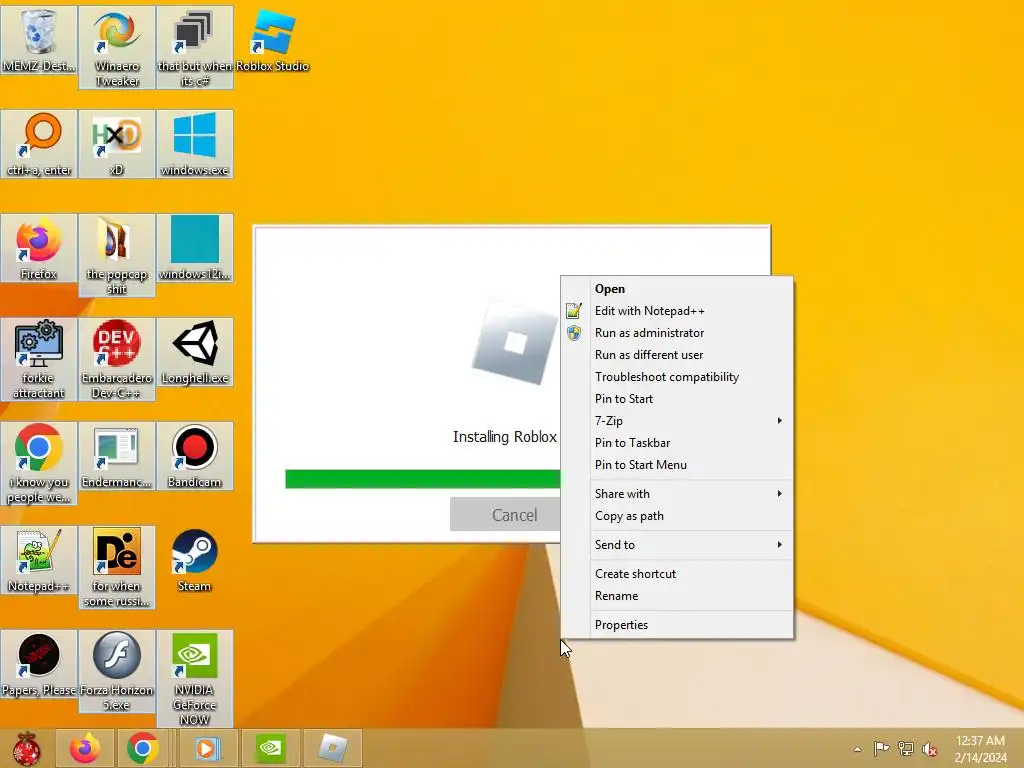The height and width of the screenshot is (768, 1024).
Task: Open the media player taskbar icon
Action: (x=207, y=748)
